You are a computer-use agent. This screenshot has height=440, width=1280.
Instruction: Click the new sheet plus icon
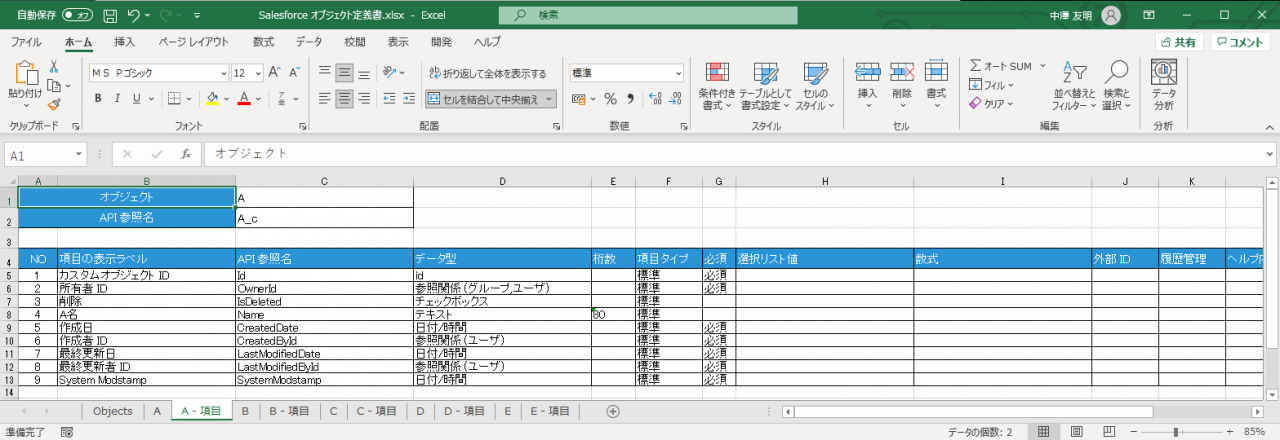coord(613,411)
